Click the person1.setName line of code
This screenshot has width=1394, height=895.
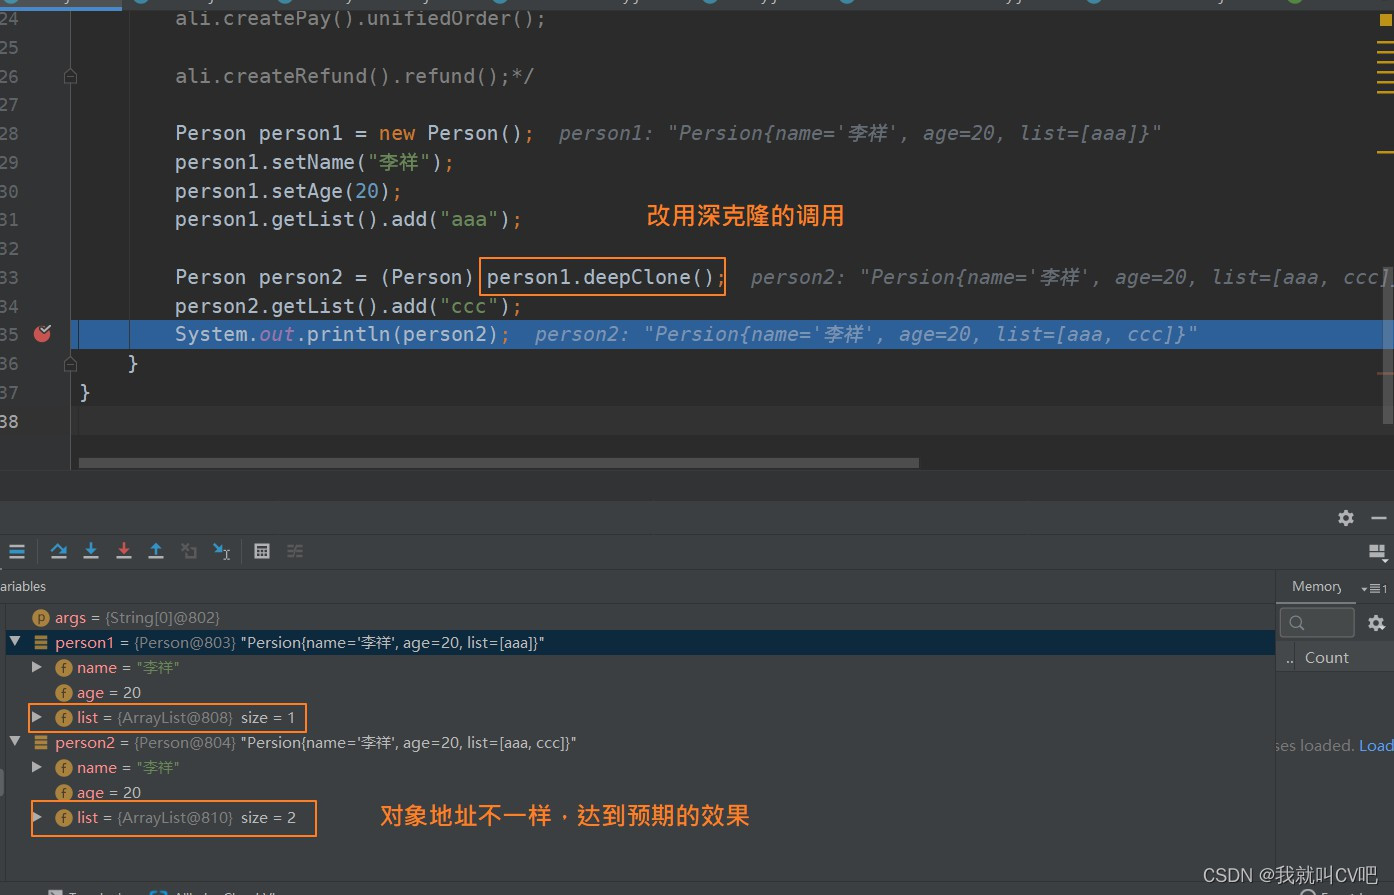coord(314,162)
